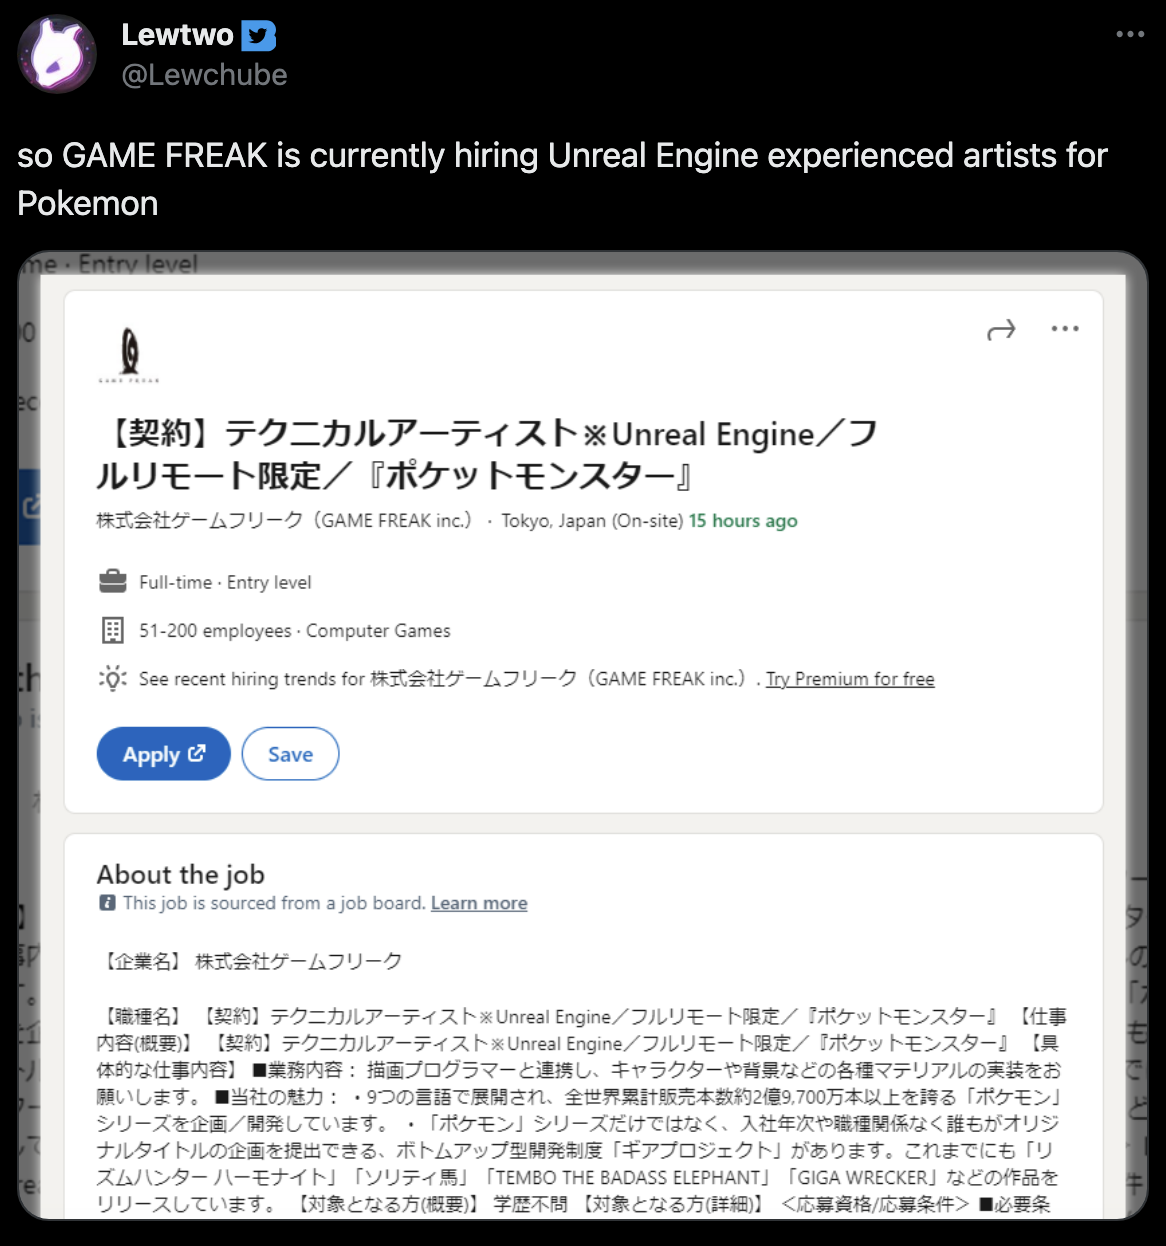The image size is (1166, 1246).
Task: Click the Save job button
Action: tap(290, 754)
